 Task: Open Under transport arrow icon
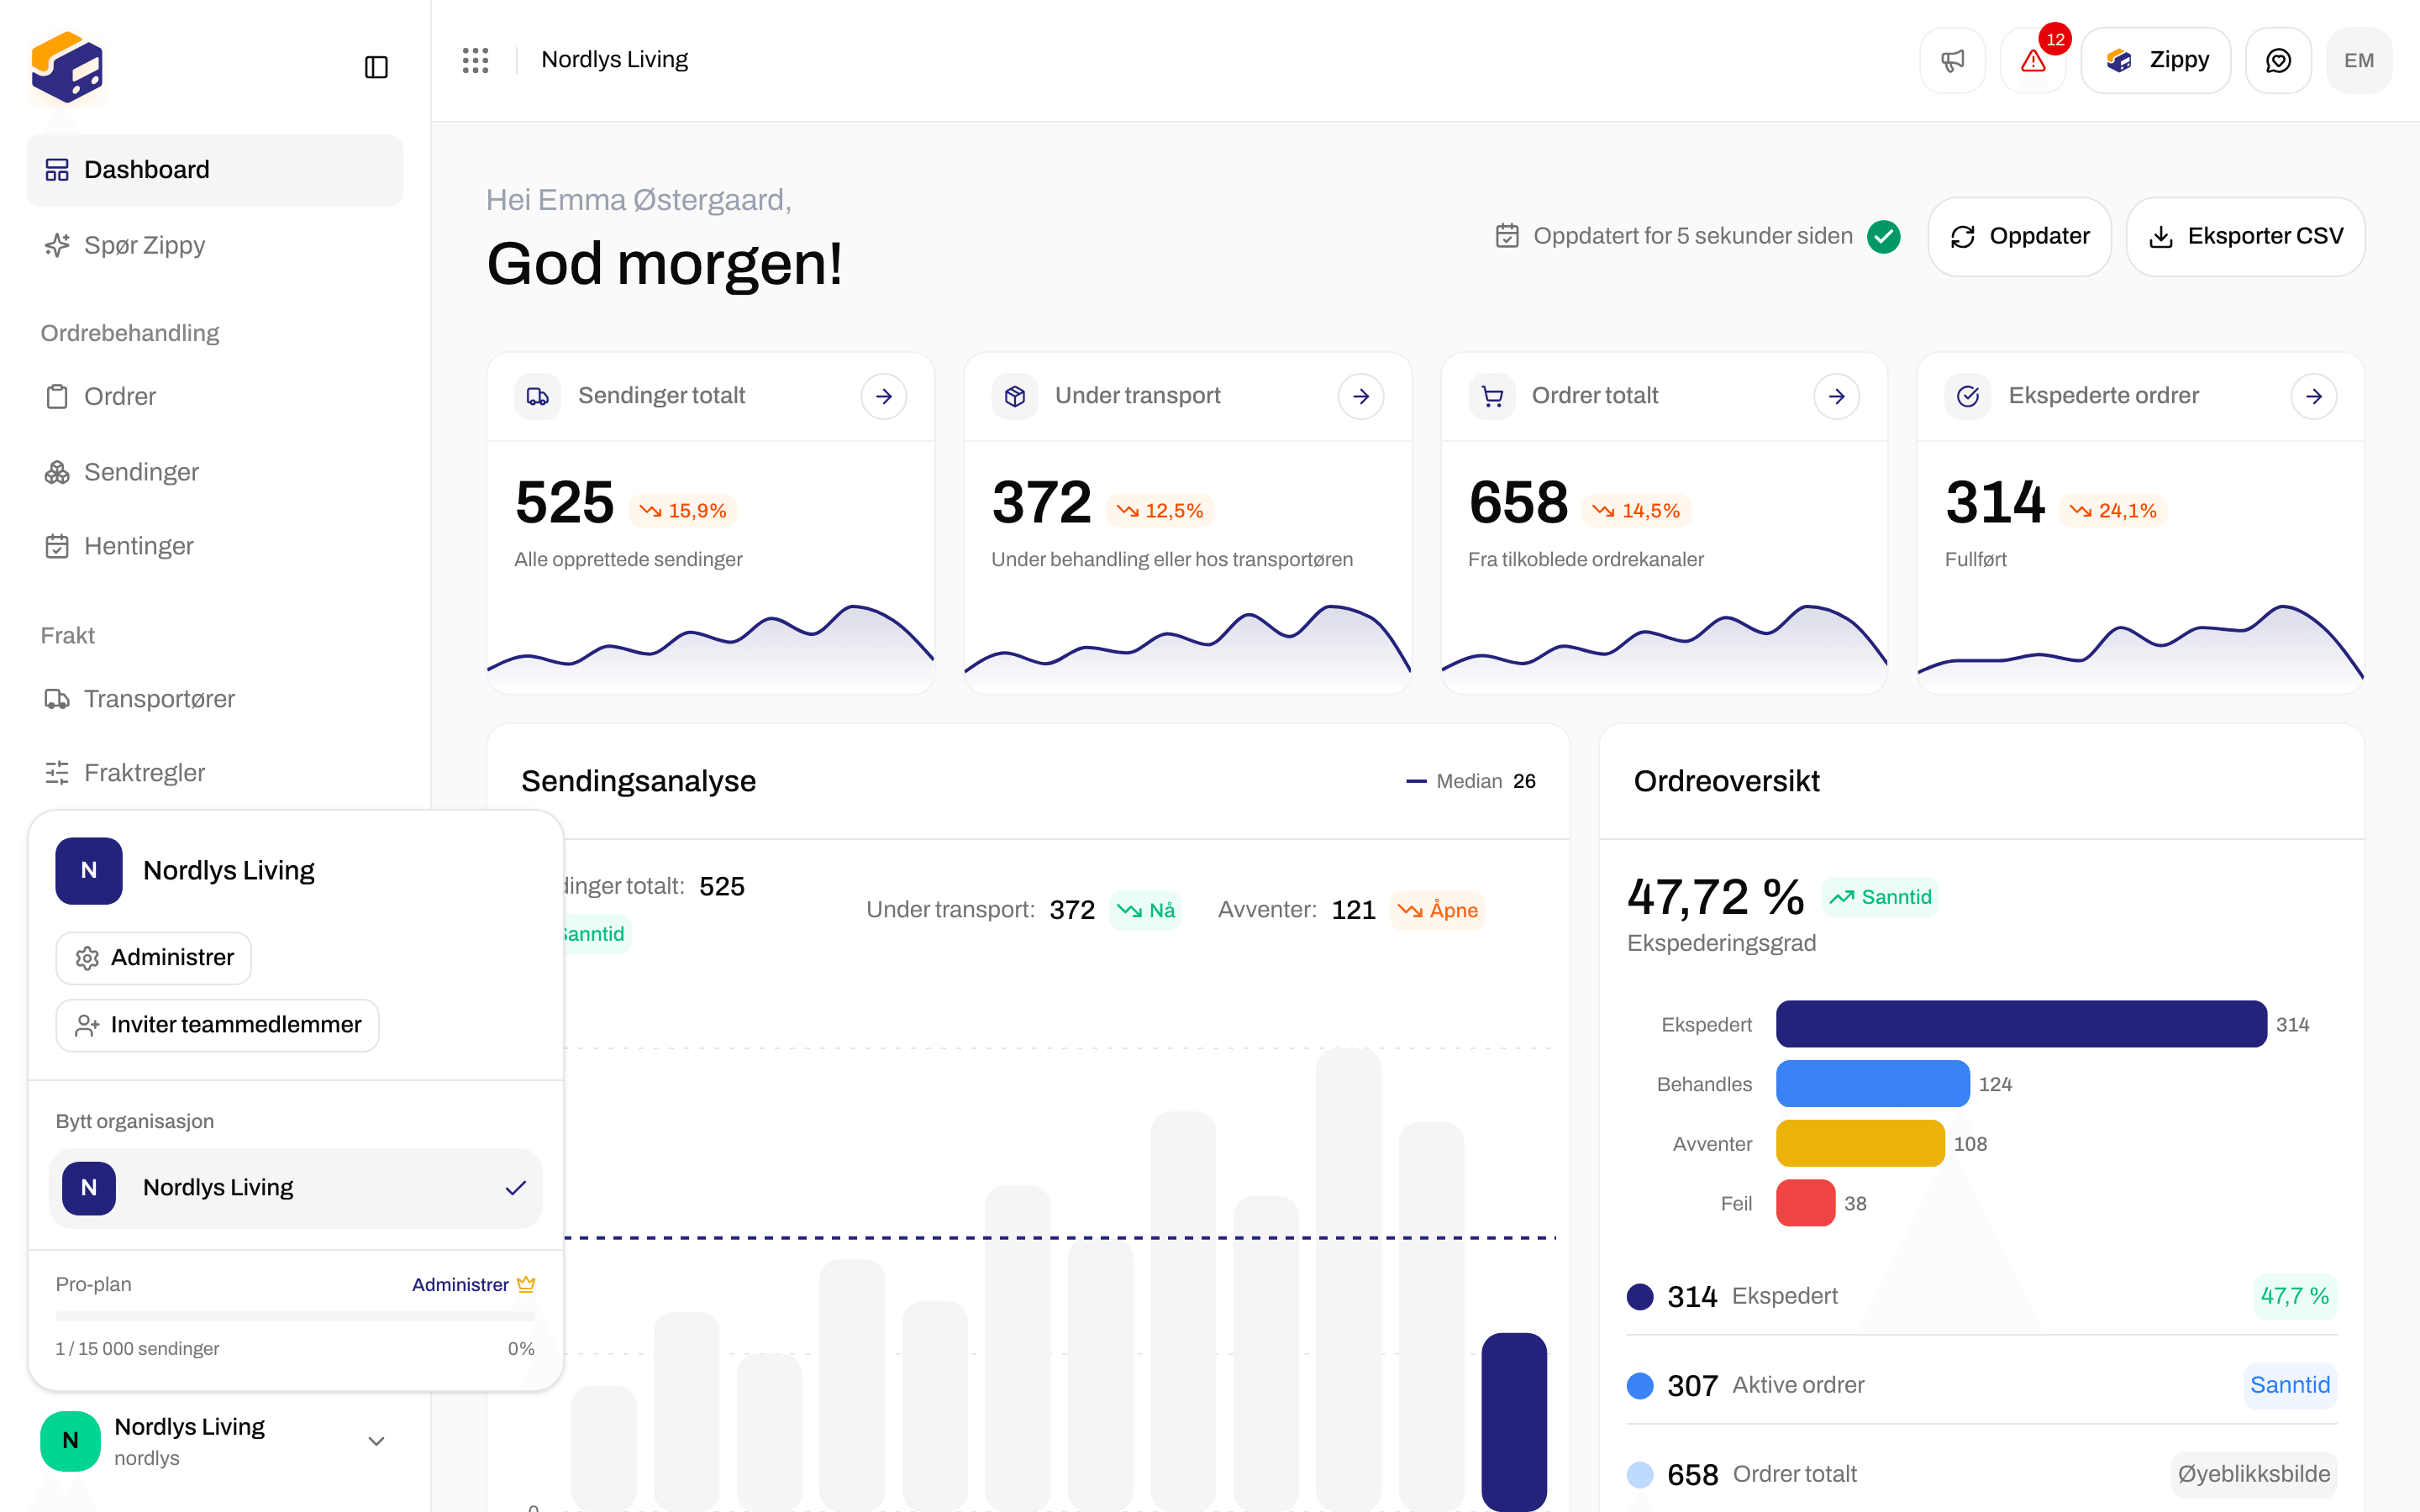(x=1361, y=396)
